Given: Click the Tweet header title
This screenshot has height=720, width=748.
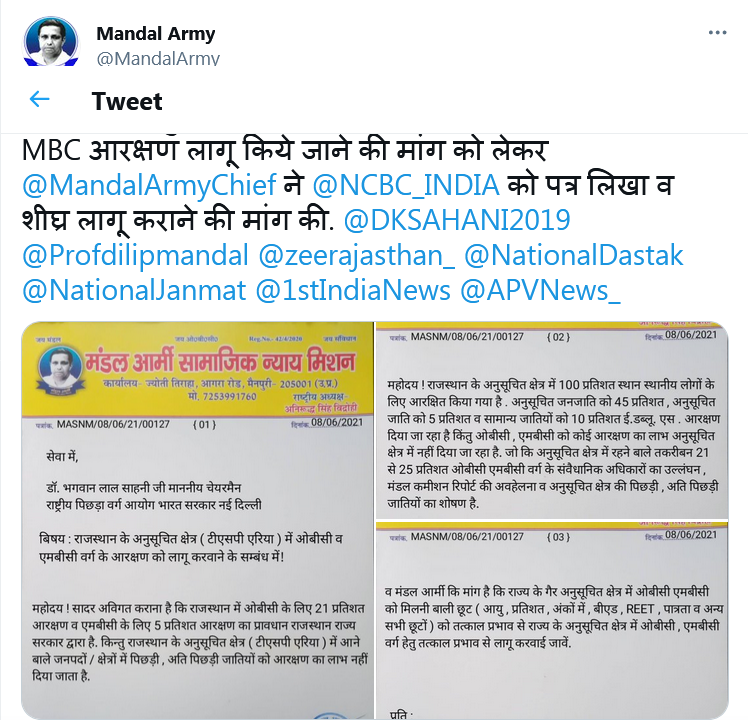Looking at the screenshot, I should 127,101.
